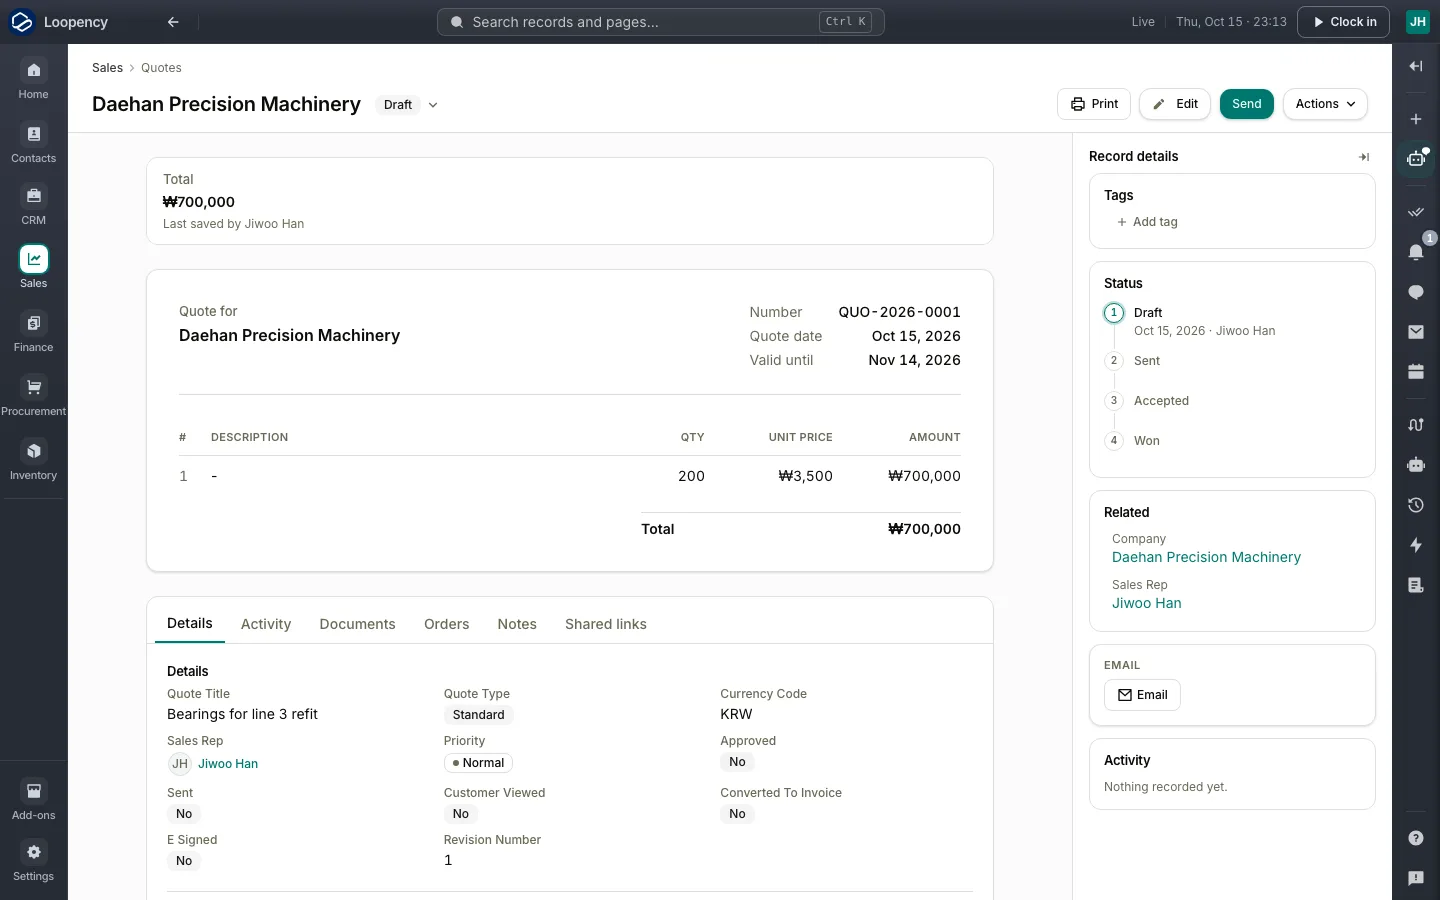Click the Edit button

1175,104
